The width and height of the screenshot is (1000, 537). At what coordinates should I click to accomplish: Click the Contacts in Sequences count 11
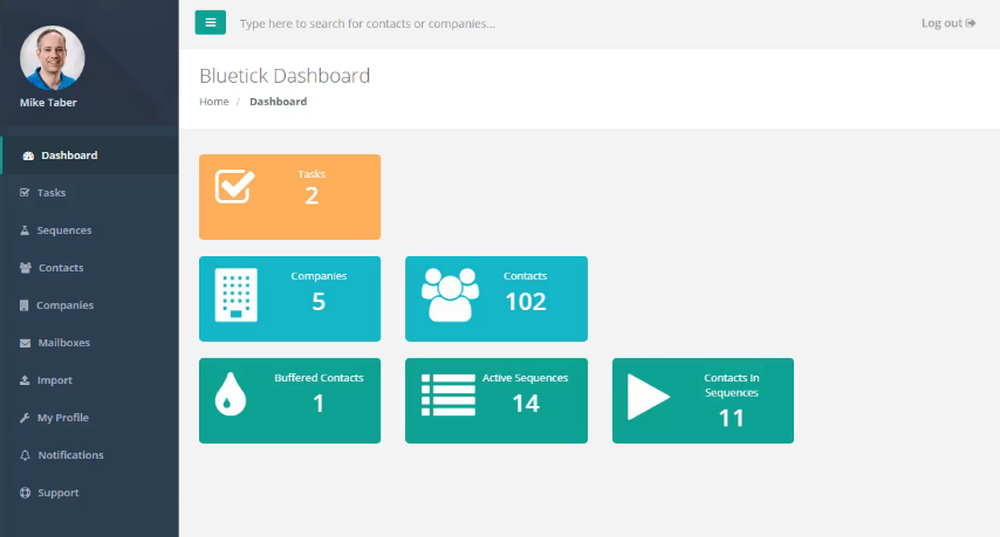pyautogui.click(x=732, y=418)
